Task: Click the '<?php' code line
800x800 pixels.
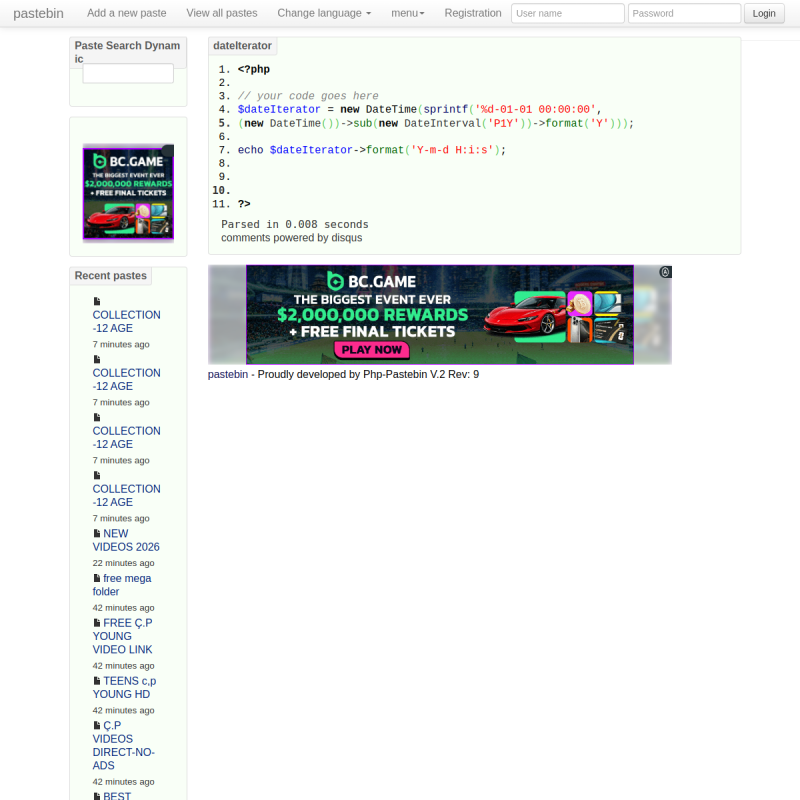Action: 254,69
